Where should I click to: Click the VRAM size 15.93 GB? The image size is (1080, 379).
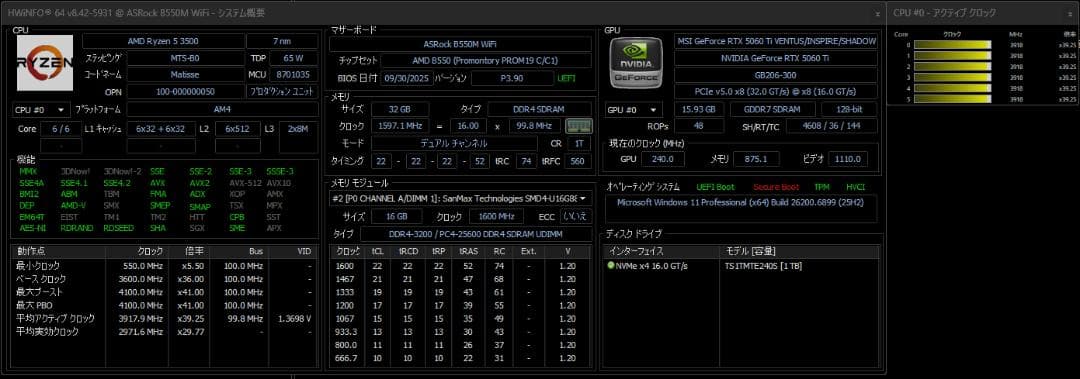click(x=699, y=110)
